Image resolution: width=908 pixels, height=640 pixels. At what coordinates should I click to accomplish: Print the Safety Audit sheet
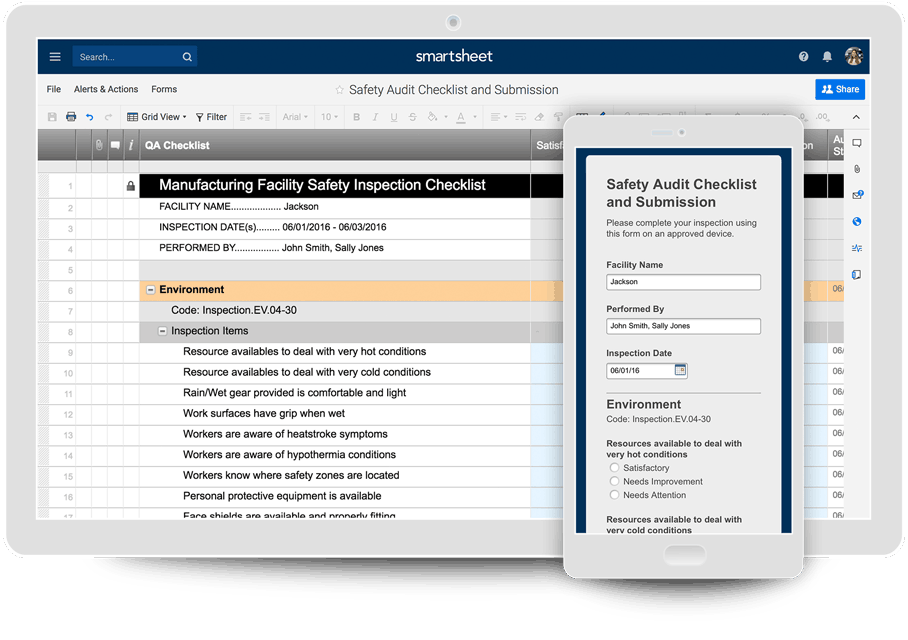coord(70,117)
